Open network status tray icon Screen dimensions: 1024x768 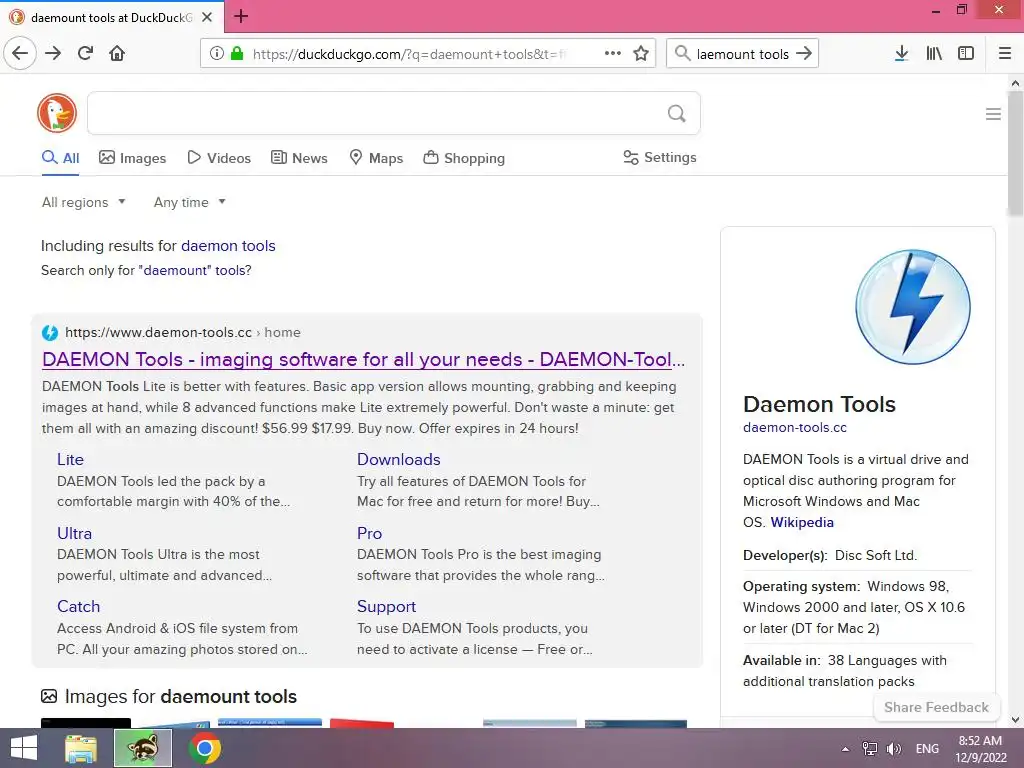pyautogui.click(x=870, y=749)
